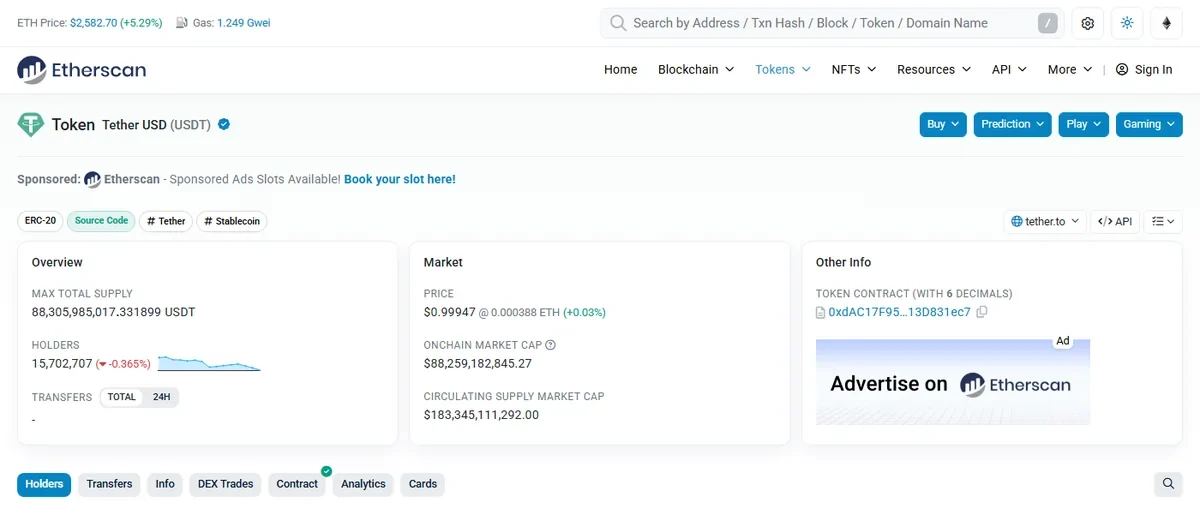Switch to the Holders tab
This screenshot has width=1200, height=505.
(44, 484)
